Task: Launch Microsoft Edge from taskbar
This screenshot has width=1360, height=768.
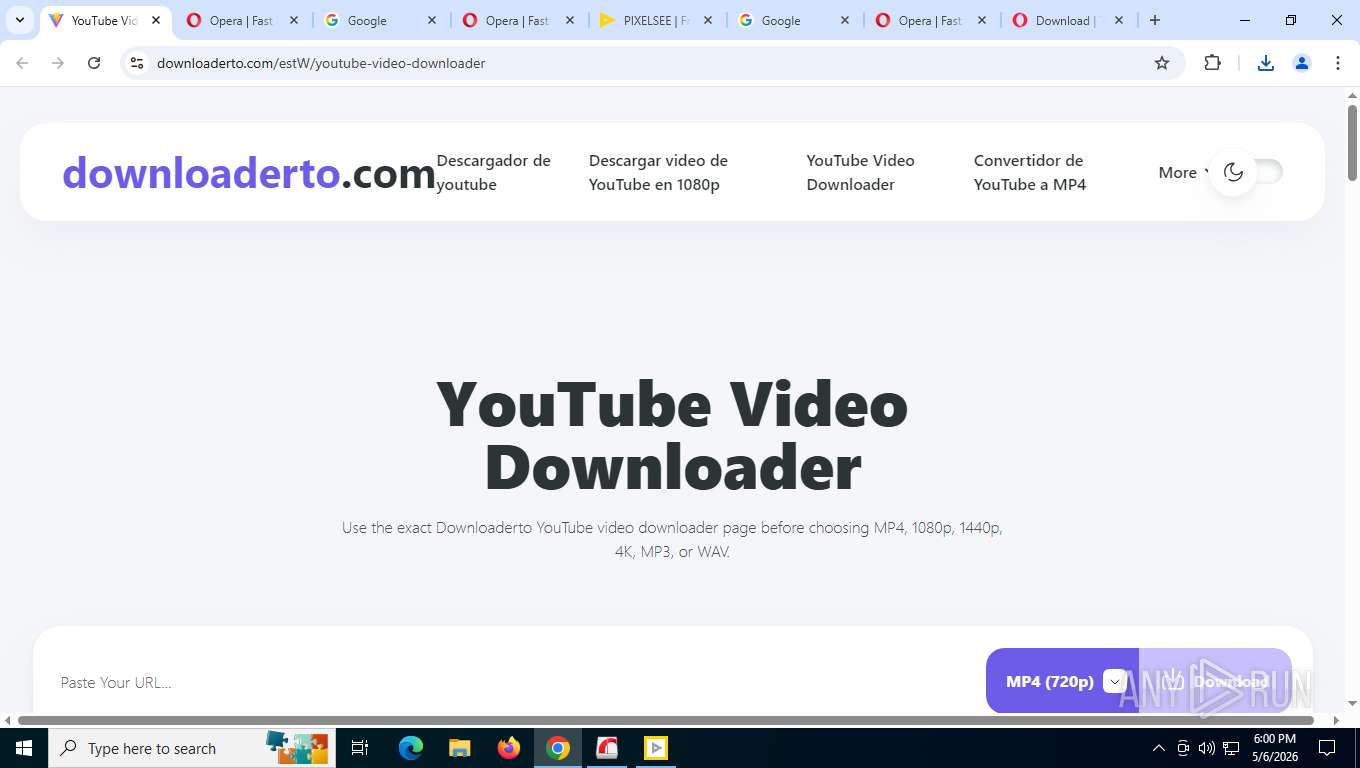Action: tap(411, 748)
